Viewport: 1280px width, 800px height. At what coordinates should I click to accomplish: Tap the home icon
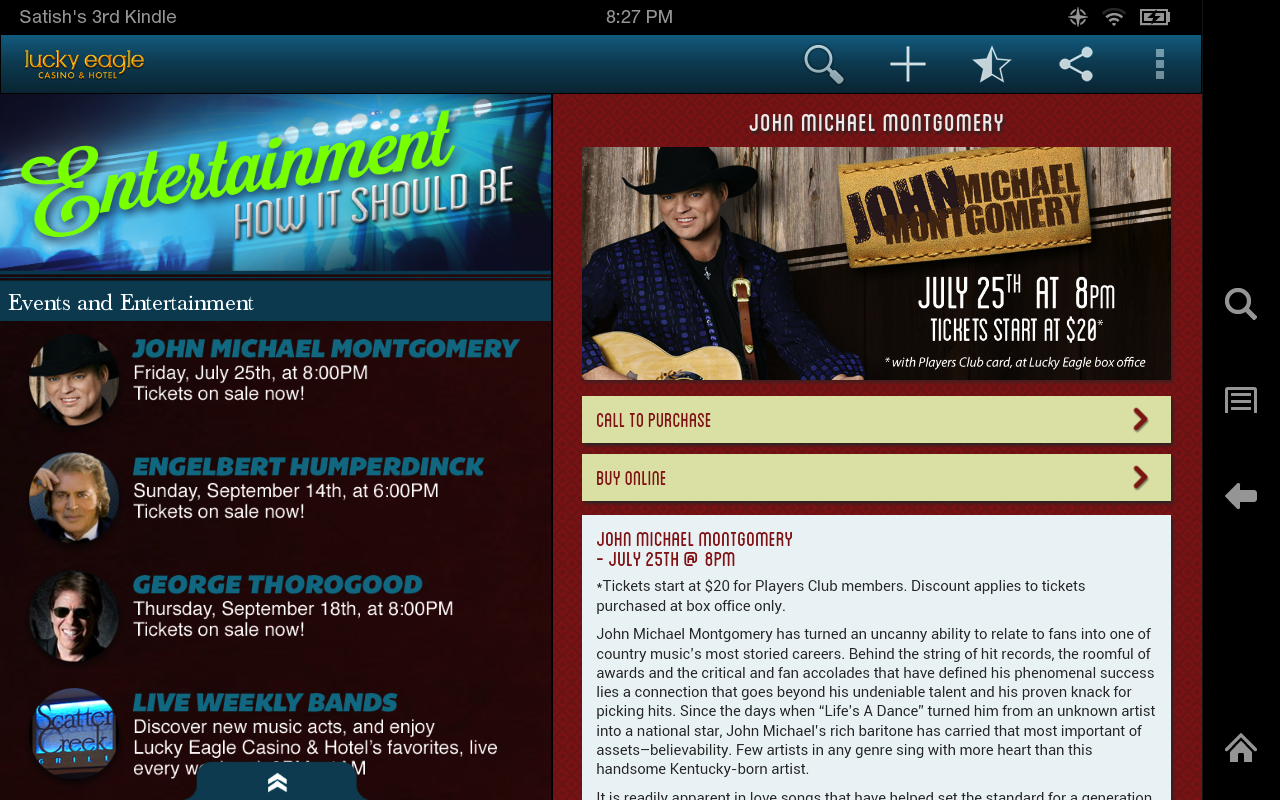(x=1241, y=747)
